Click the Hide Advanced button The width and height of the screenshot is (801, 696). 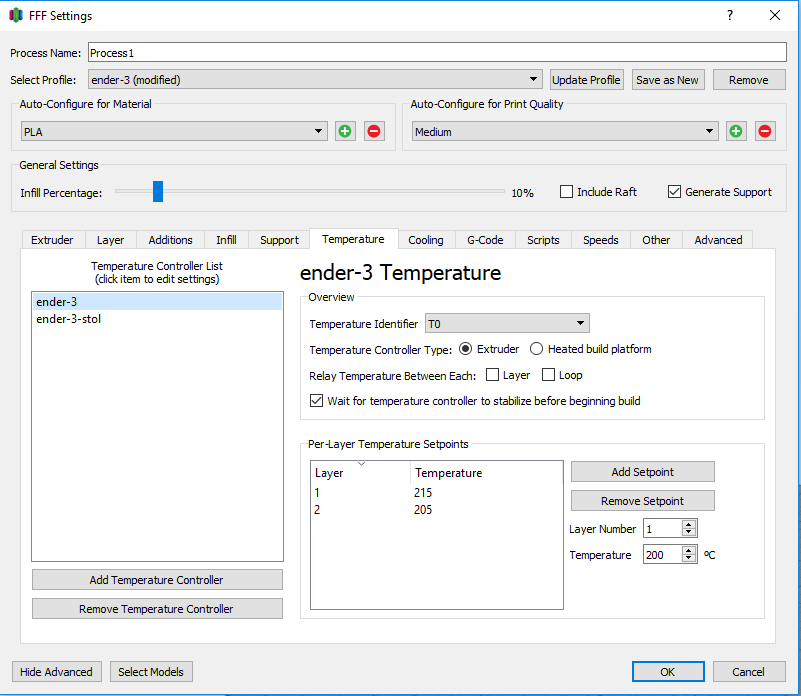tap(56, 671)
